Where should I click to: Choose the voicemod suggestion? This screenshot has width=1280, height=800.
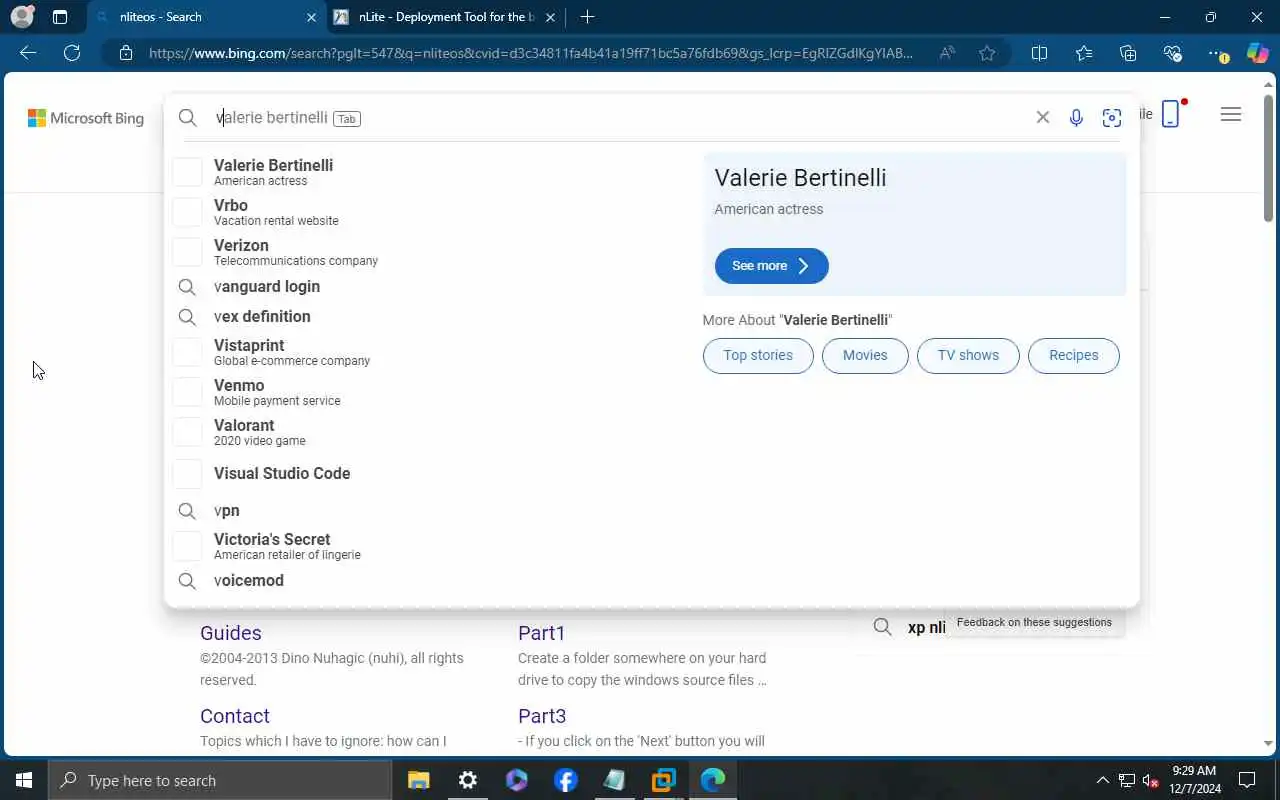click(430, 581)
